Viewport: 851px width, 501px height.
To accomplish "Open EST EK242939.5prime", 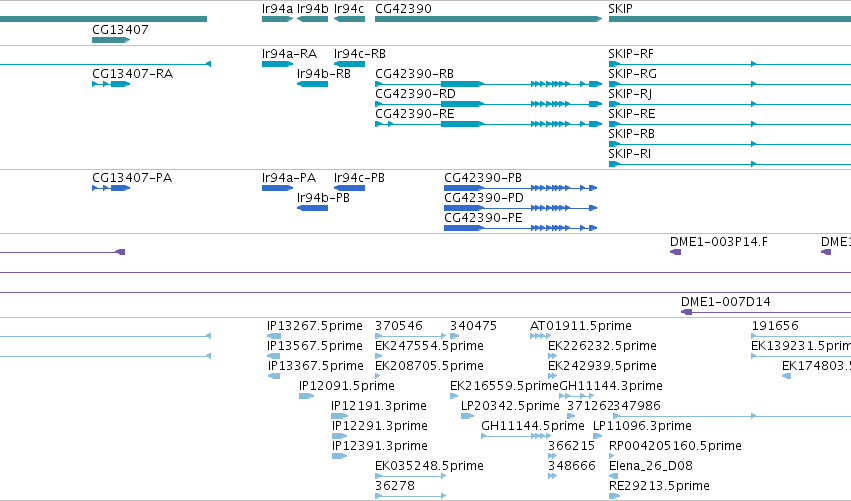I will click(552, 376).
